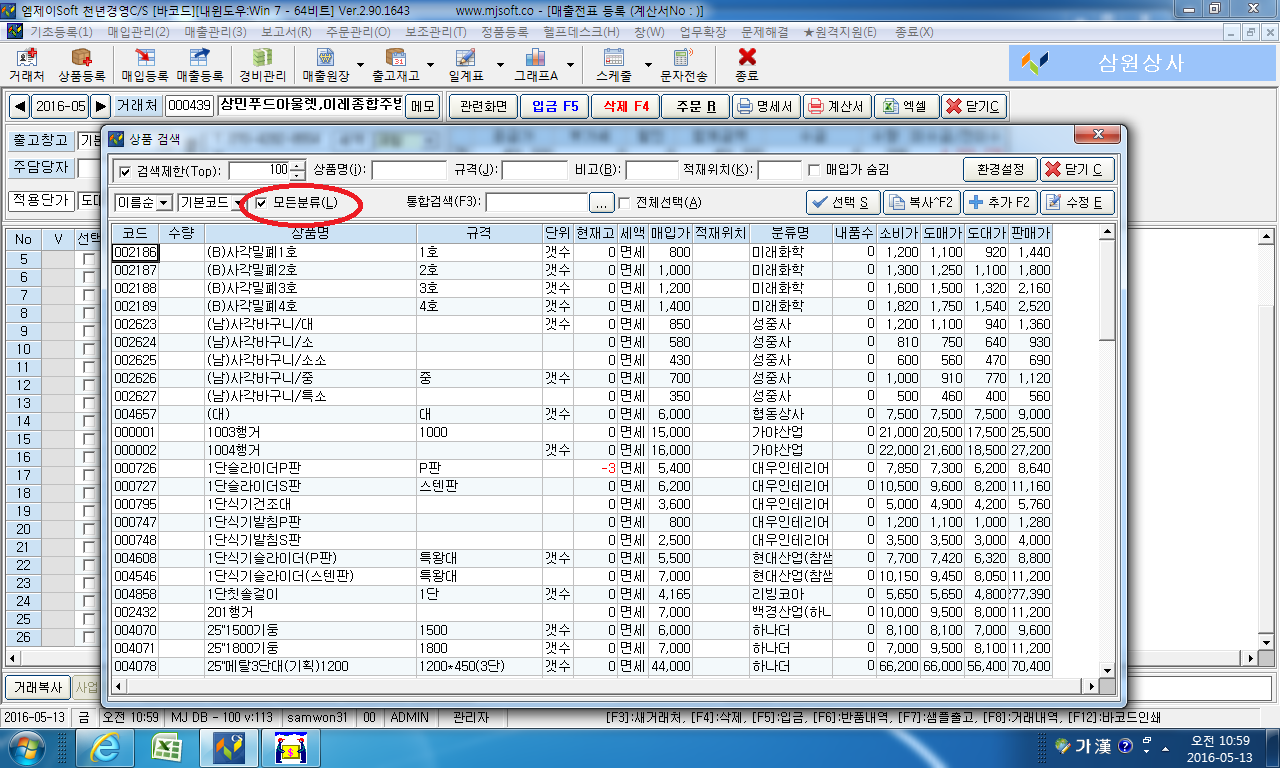Open the 출고재고 toolbar icon
The height and width of the screenshot is (768, 1280).
(x=395, y=65)
